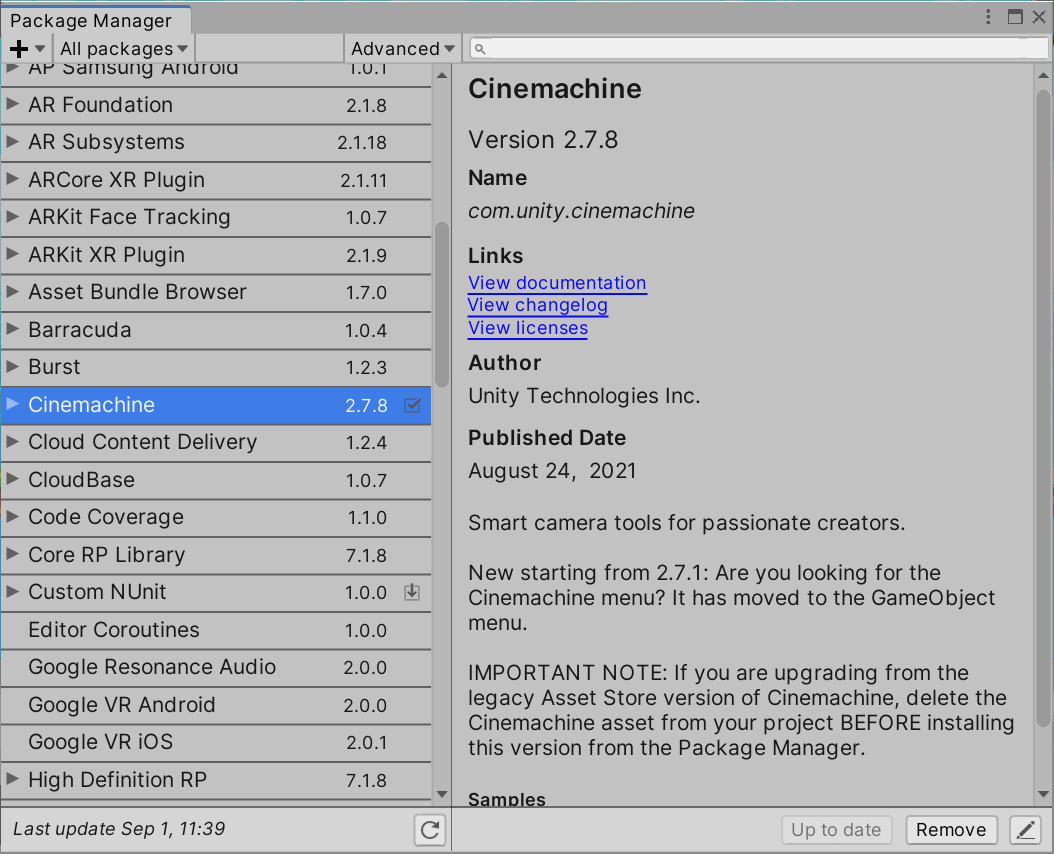The image size is (1054, 854).
Task: Open the Advanced dropdown
Action: tap(401, 47)
